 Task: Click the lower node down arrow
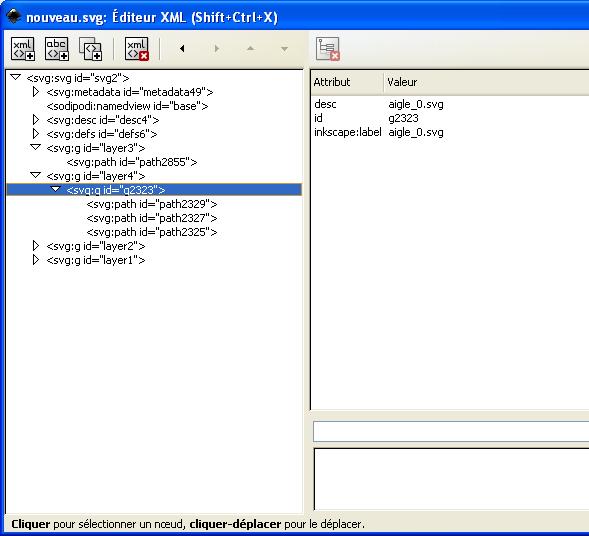tap(284, 49)
